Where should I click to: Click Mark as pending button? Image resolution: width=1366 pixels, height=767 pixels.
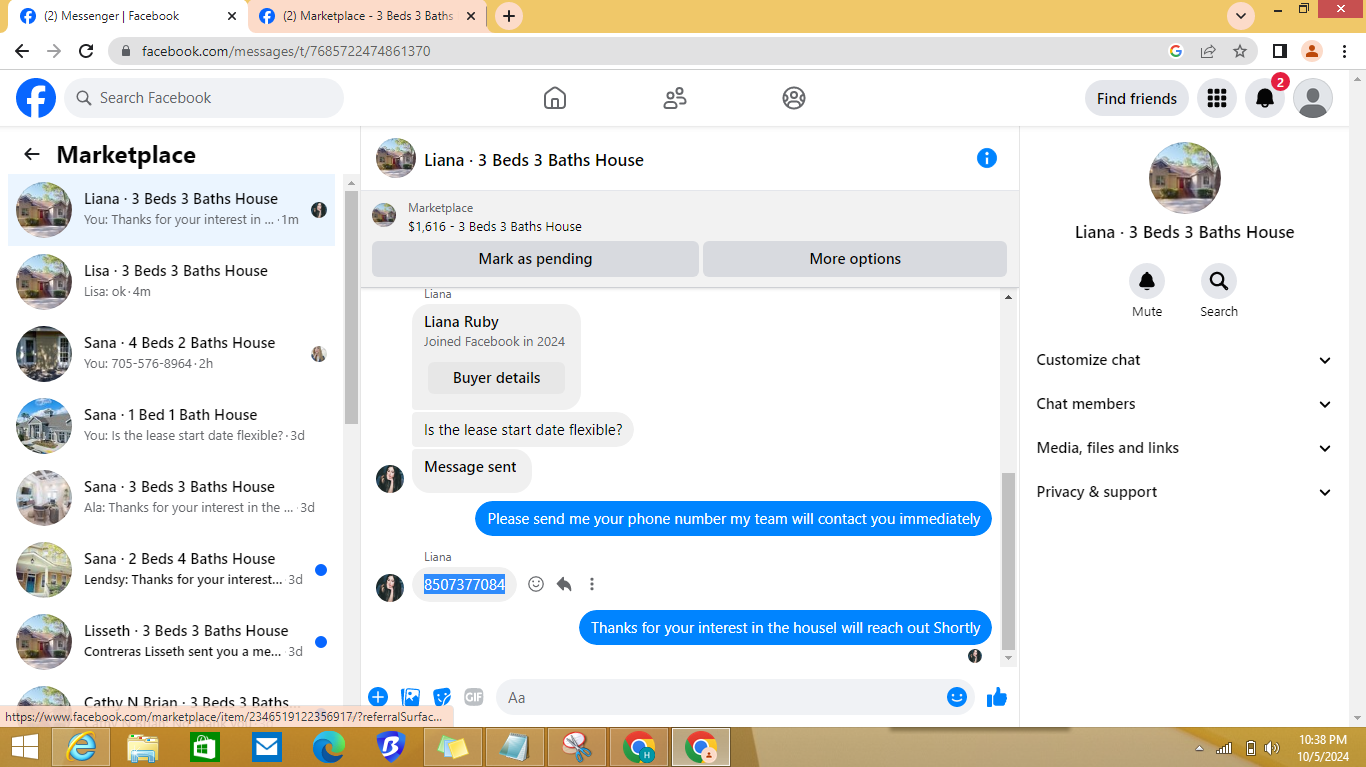pyautogui.click(x=535, y=259)
